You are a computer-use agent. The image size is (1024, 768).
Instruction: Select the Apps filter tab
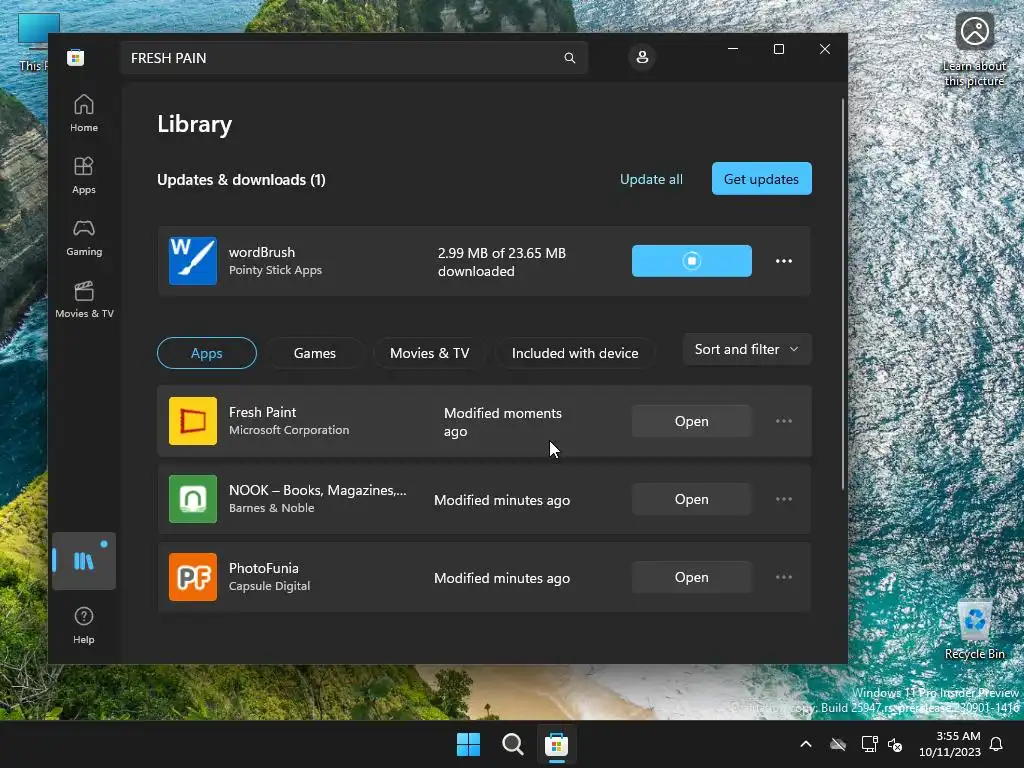pyautogui.click(x=206, y=353)
